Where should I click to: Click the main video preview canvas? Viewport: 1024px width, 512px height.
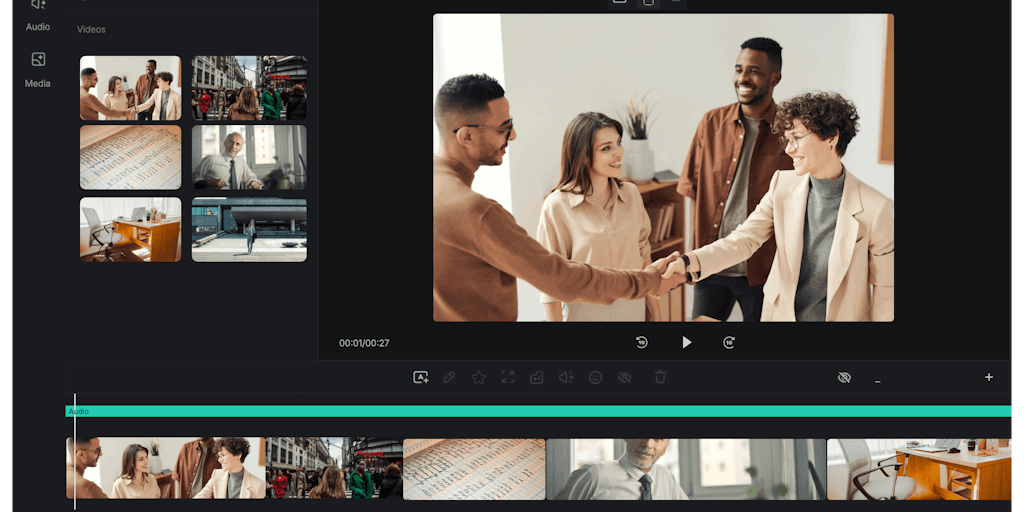[663, 167]
